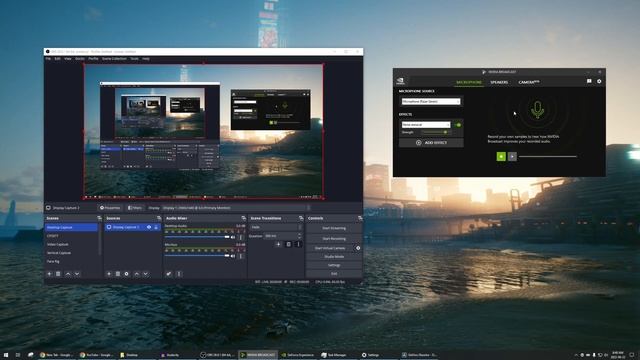Open Desktop Audio three-dot options menu

(x=241, y=237)
